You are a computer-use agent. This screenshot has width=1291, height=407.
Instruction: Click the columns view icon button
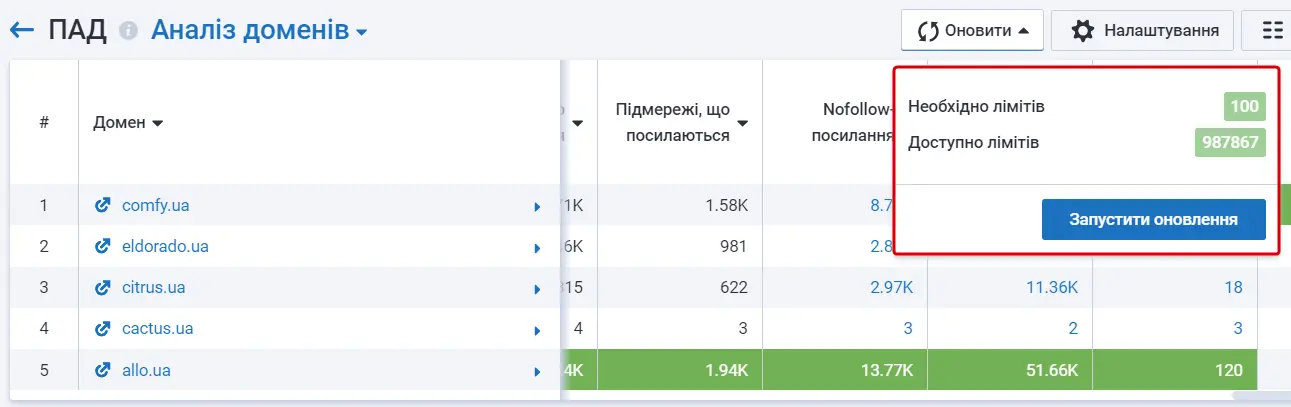[1270, 30]
